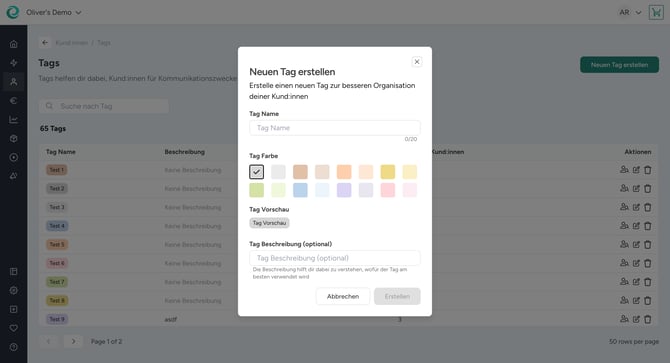Open the Euro finance icon in sidebar

tap(14, 101)
